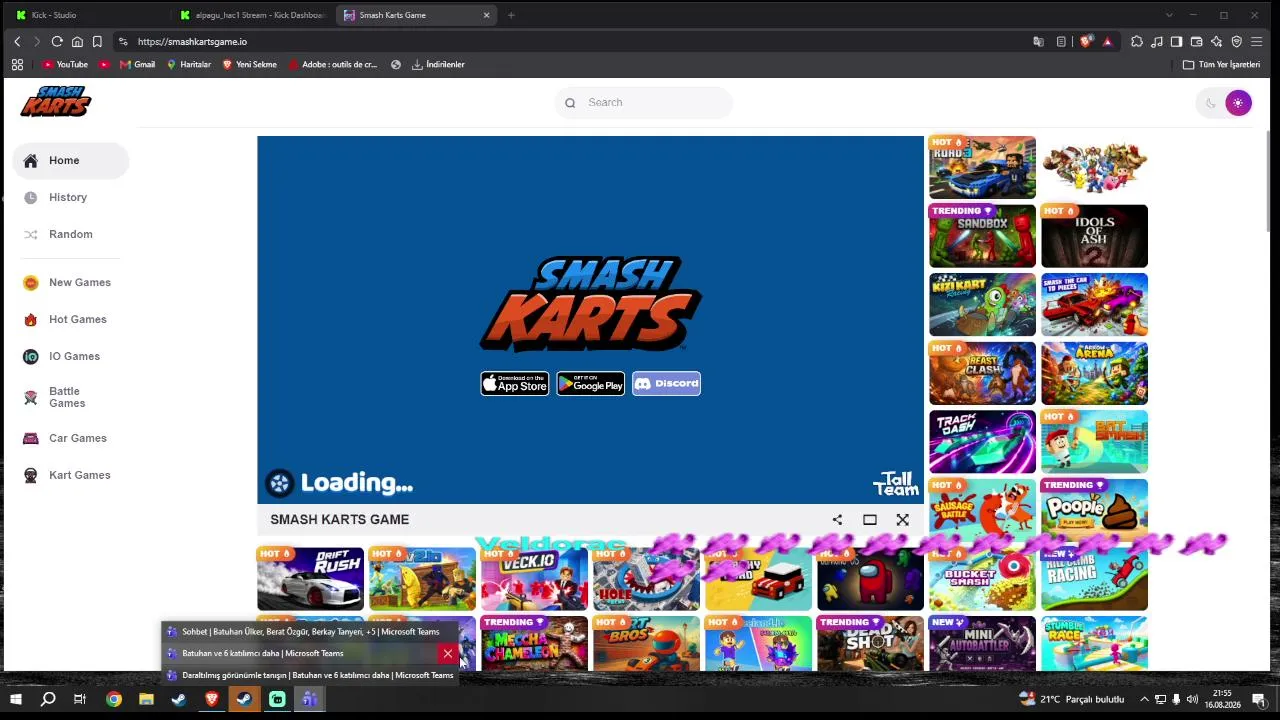Image resolution: width=1280 pixels, height=720 pixels.
Task: Open the Tüm Yer İşaretleri folder
Action: tap(1221, 65)
